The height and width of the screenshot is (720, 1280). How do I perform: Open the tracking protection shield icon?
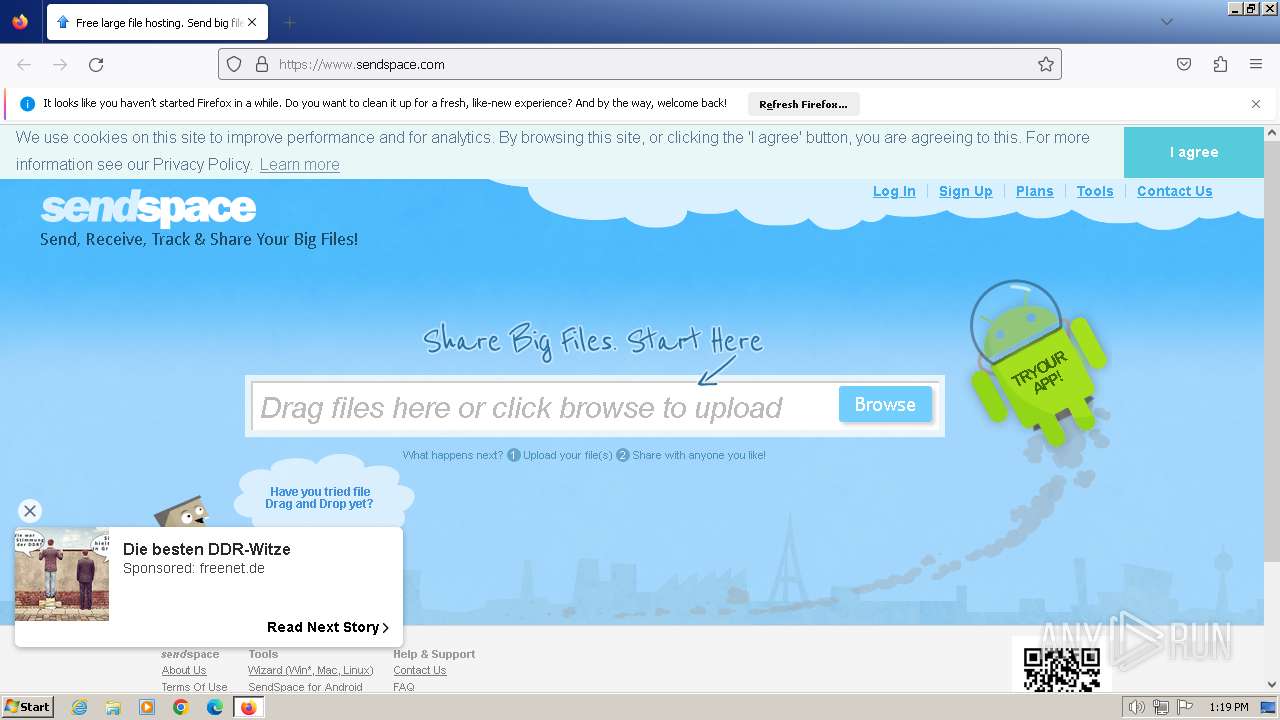234,64
